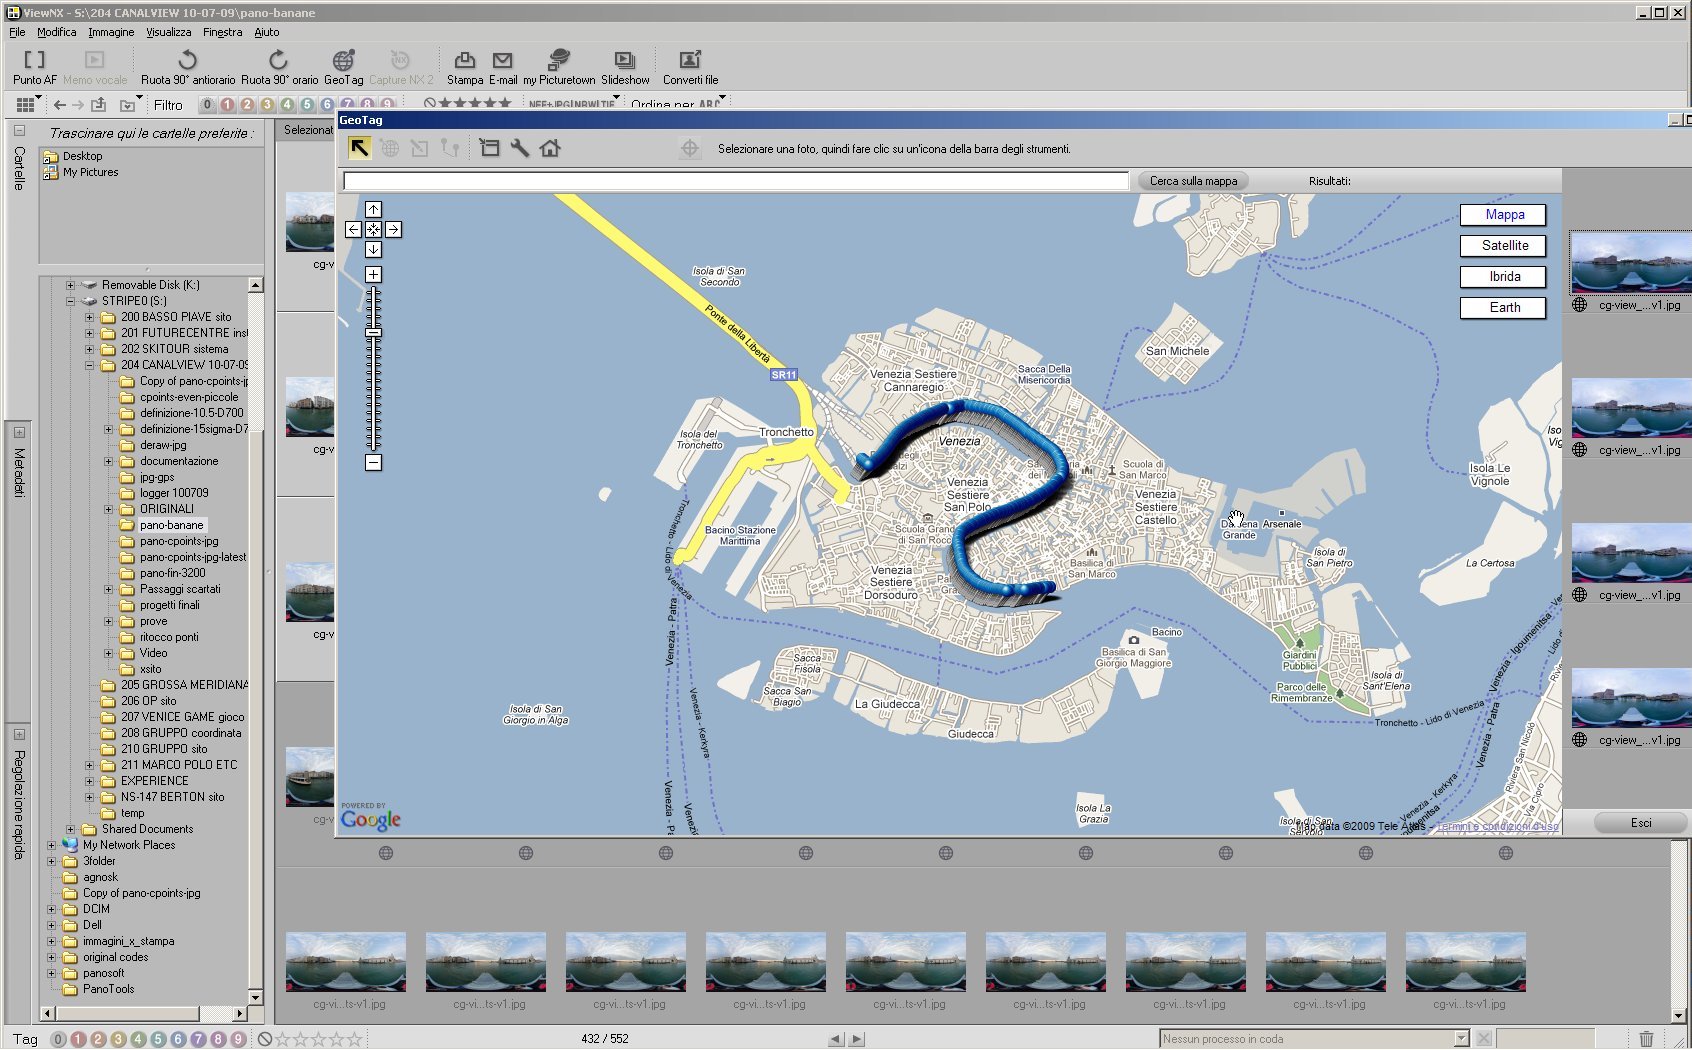Expand the ORIGINALI folder node
Screen dimensions: 1692x1050
click(108, 509)
